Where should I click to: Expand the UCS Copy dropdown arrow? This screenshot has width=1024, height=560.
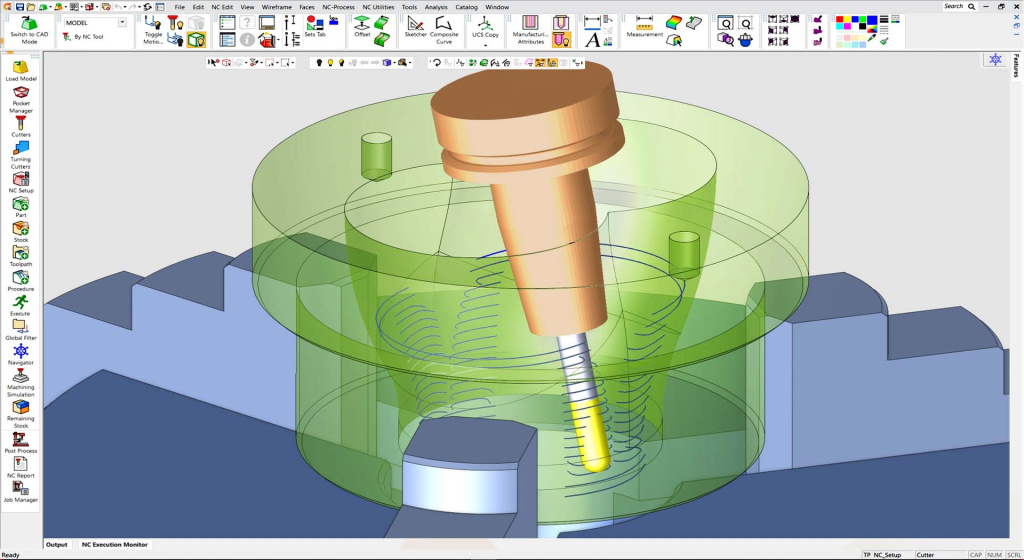(x=486, y=45)
